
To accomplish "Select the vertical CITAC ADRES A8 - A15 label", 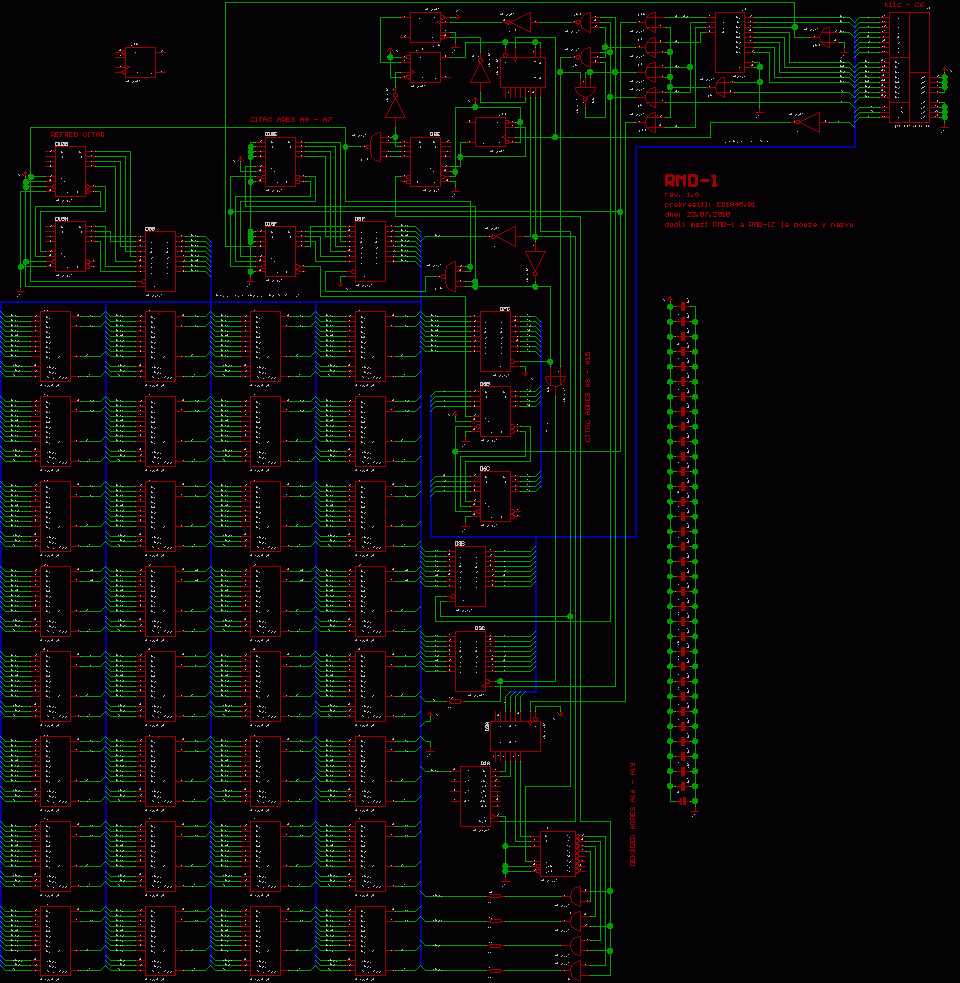I will 587,397.
